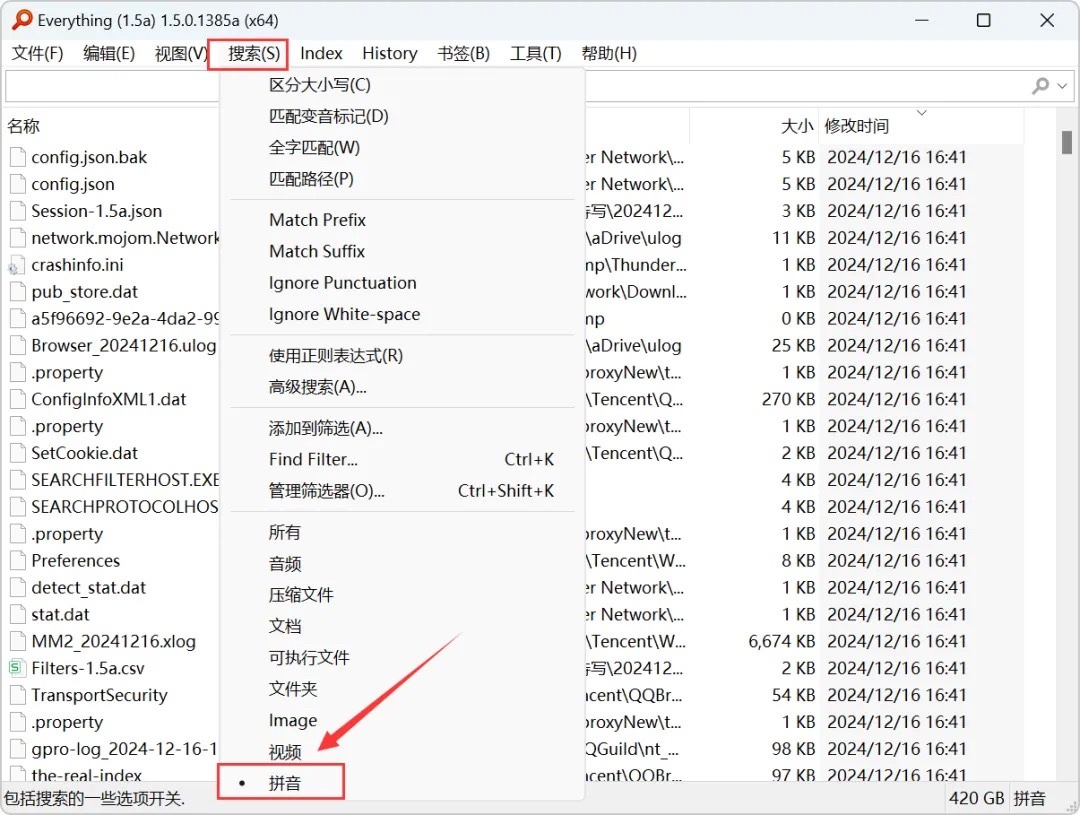The width and height of the screenshot is (1080, 815).
Task: Toggle 使用正则表达式(R) option
Action: pyautogui.click(x=403, y=355)
